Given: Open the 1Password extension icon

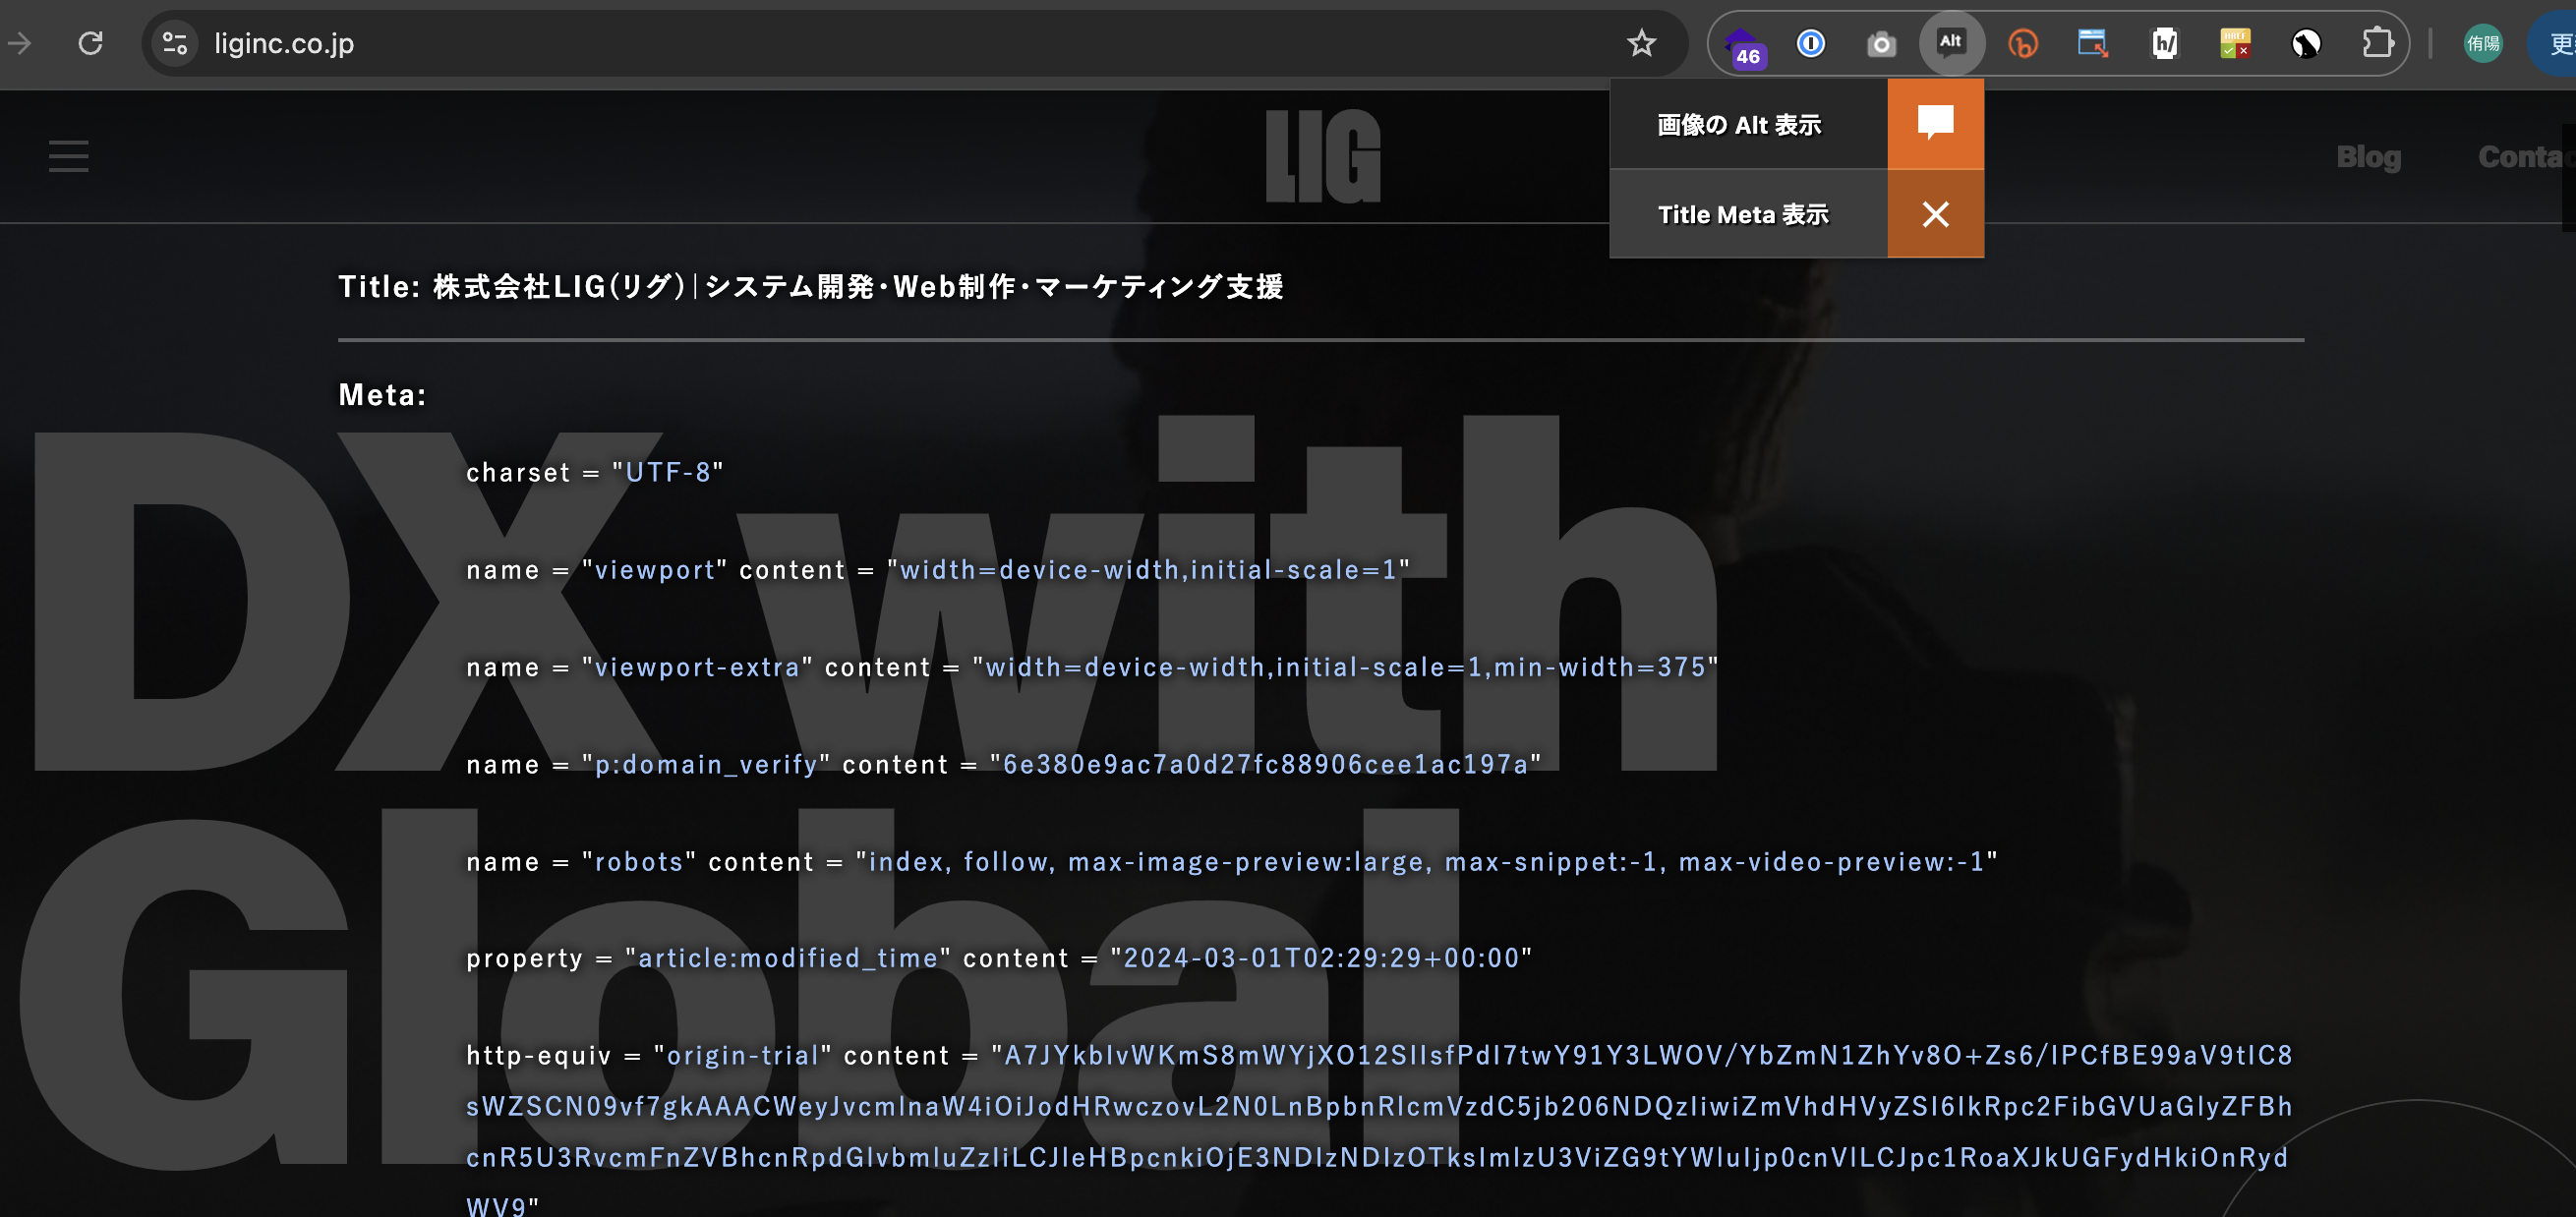Looking at the screenshot, I should (x=1811, y=43).
